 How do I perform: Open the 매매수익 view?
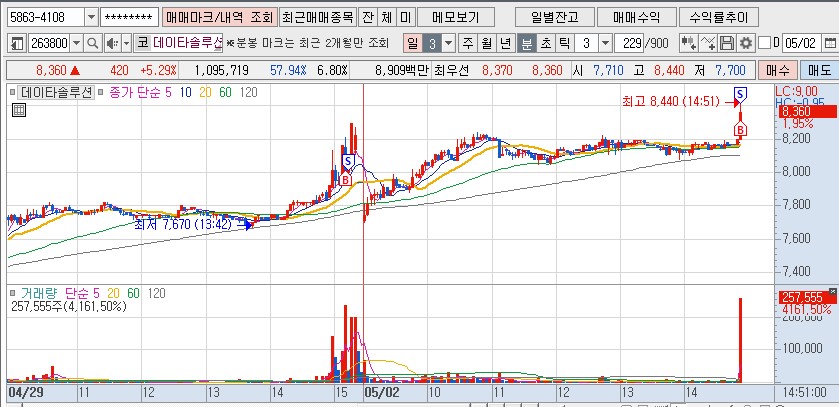(637, 18)
